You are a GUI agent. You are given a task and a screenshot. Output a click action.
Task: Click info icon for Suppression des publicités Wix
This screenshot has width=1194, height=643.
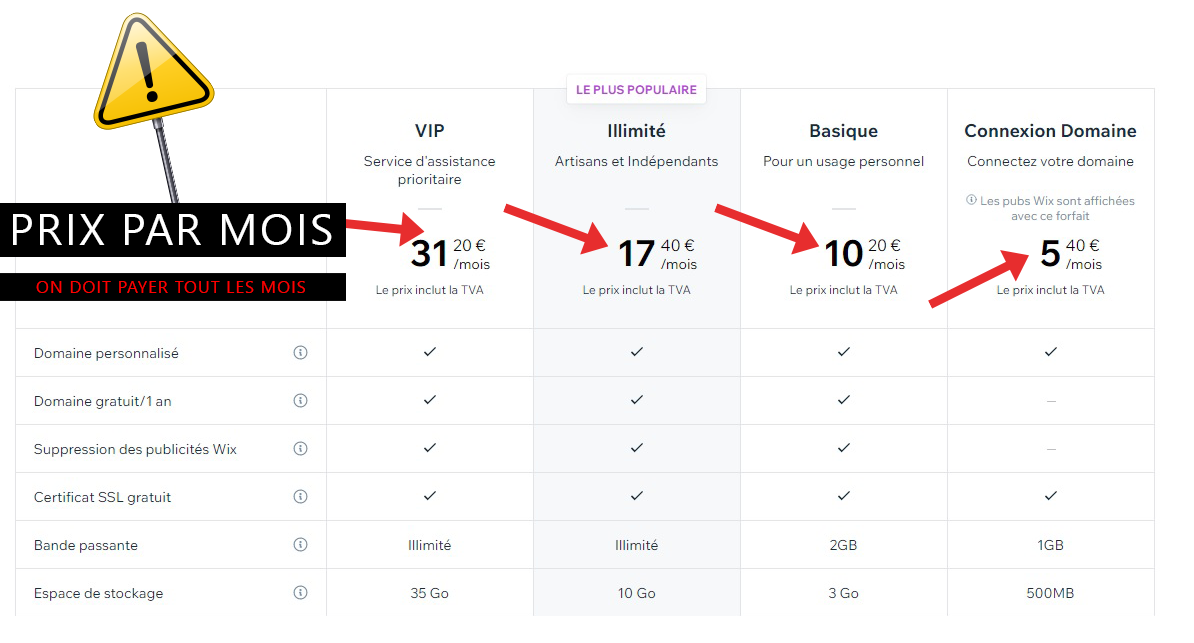300,449
